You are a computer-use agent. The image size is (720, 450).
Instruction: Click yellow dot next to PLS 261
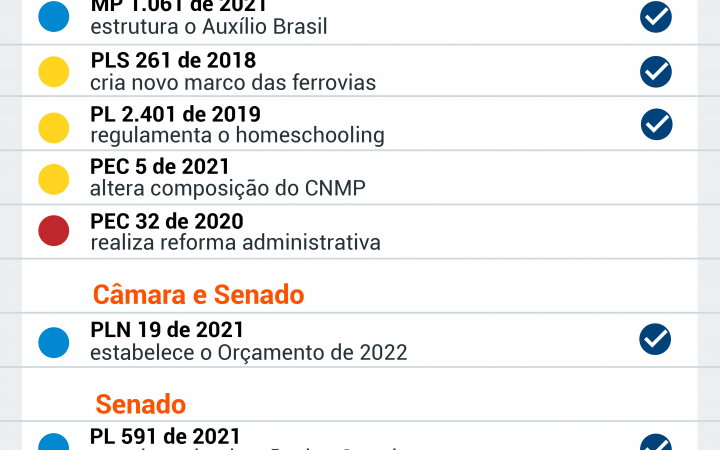tap(54, 71)
